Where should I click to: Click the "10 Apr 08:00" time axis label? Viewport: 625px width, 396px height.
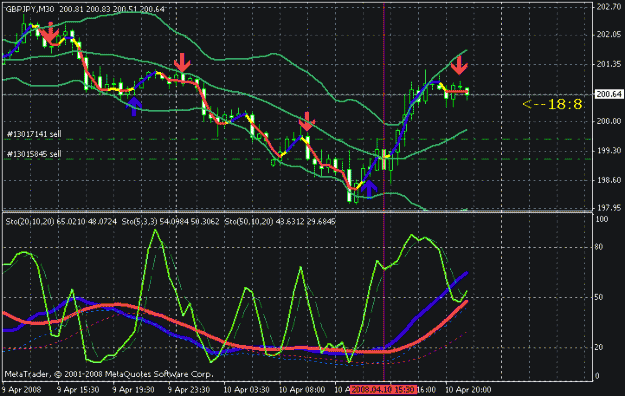tap(302, 390)
